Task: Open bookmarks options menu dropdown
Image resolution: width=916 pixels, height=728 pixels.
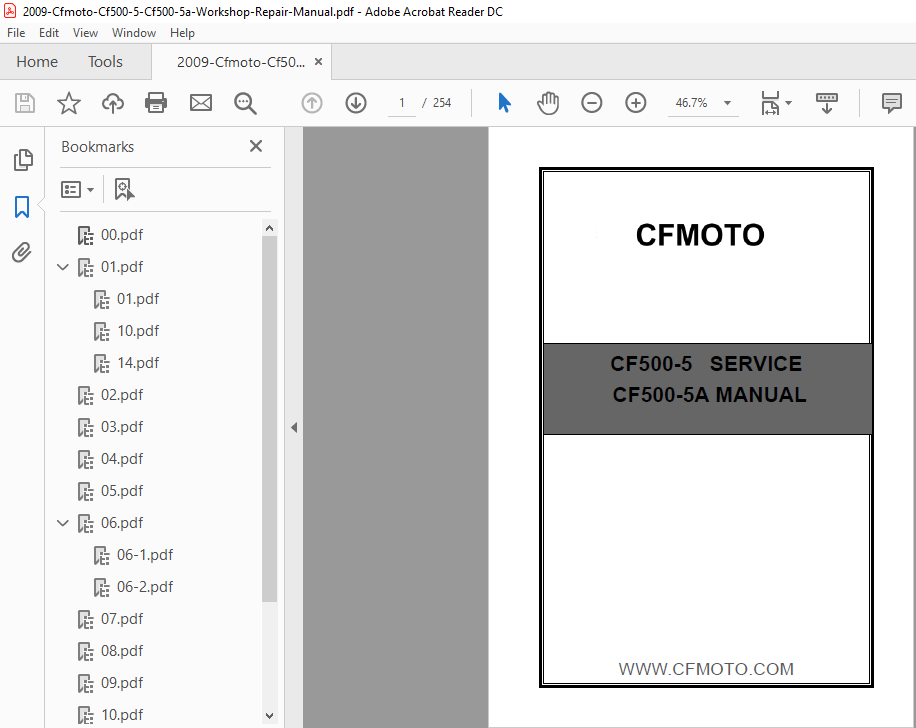Action: coord(77,189)
